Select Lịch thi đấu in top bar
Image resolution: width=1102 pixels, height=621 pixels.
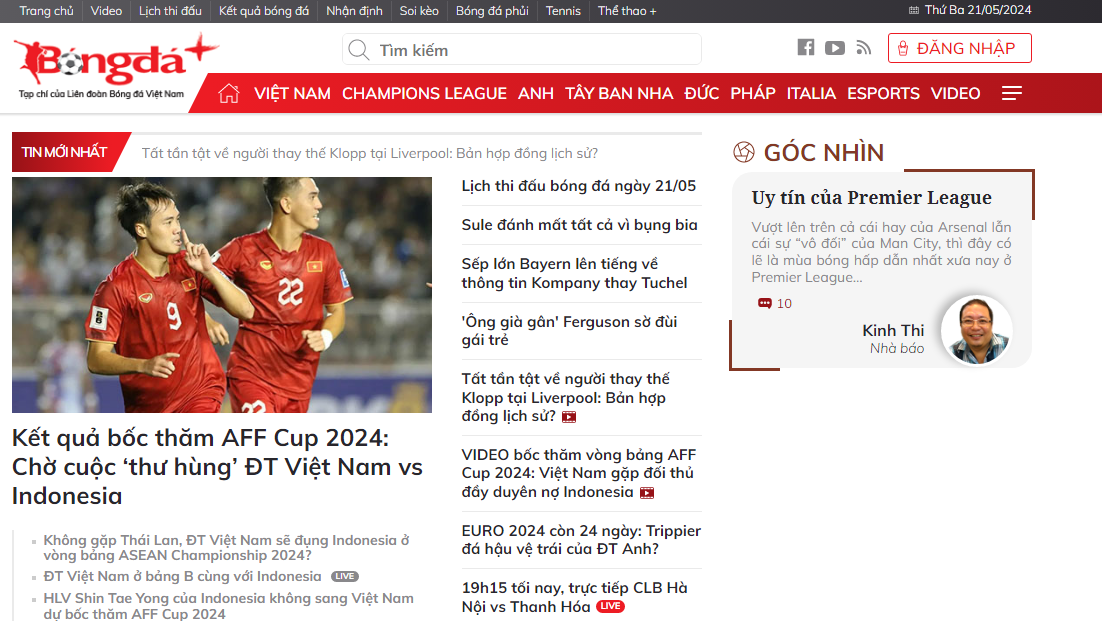pos(170,11)
